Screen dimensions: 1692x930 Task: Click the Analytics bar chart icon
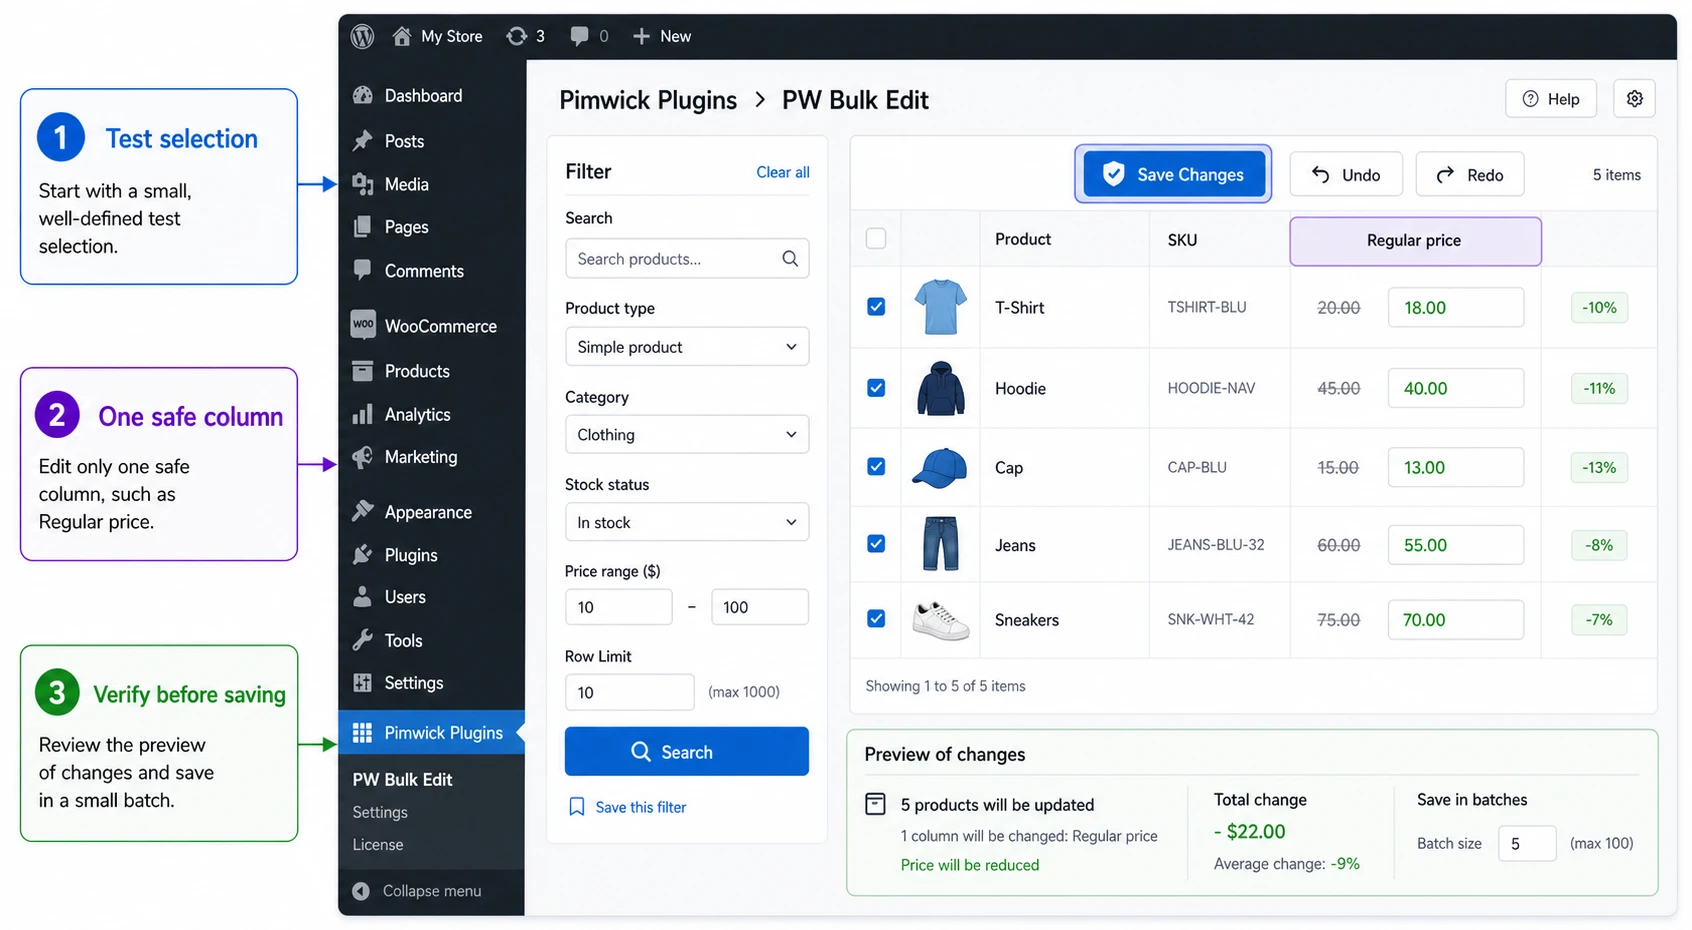click(363, 414)
